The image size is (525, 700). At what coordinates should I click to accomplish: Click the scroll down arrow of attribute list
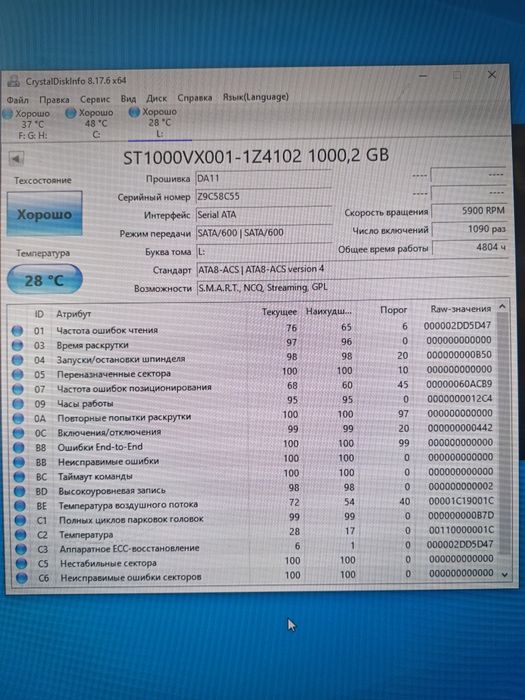[505, 575]
